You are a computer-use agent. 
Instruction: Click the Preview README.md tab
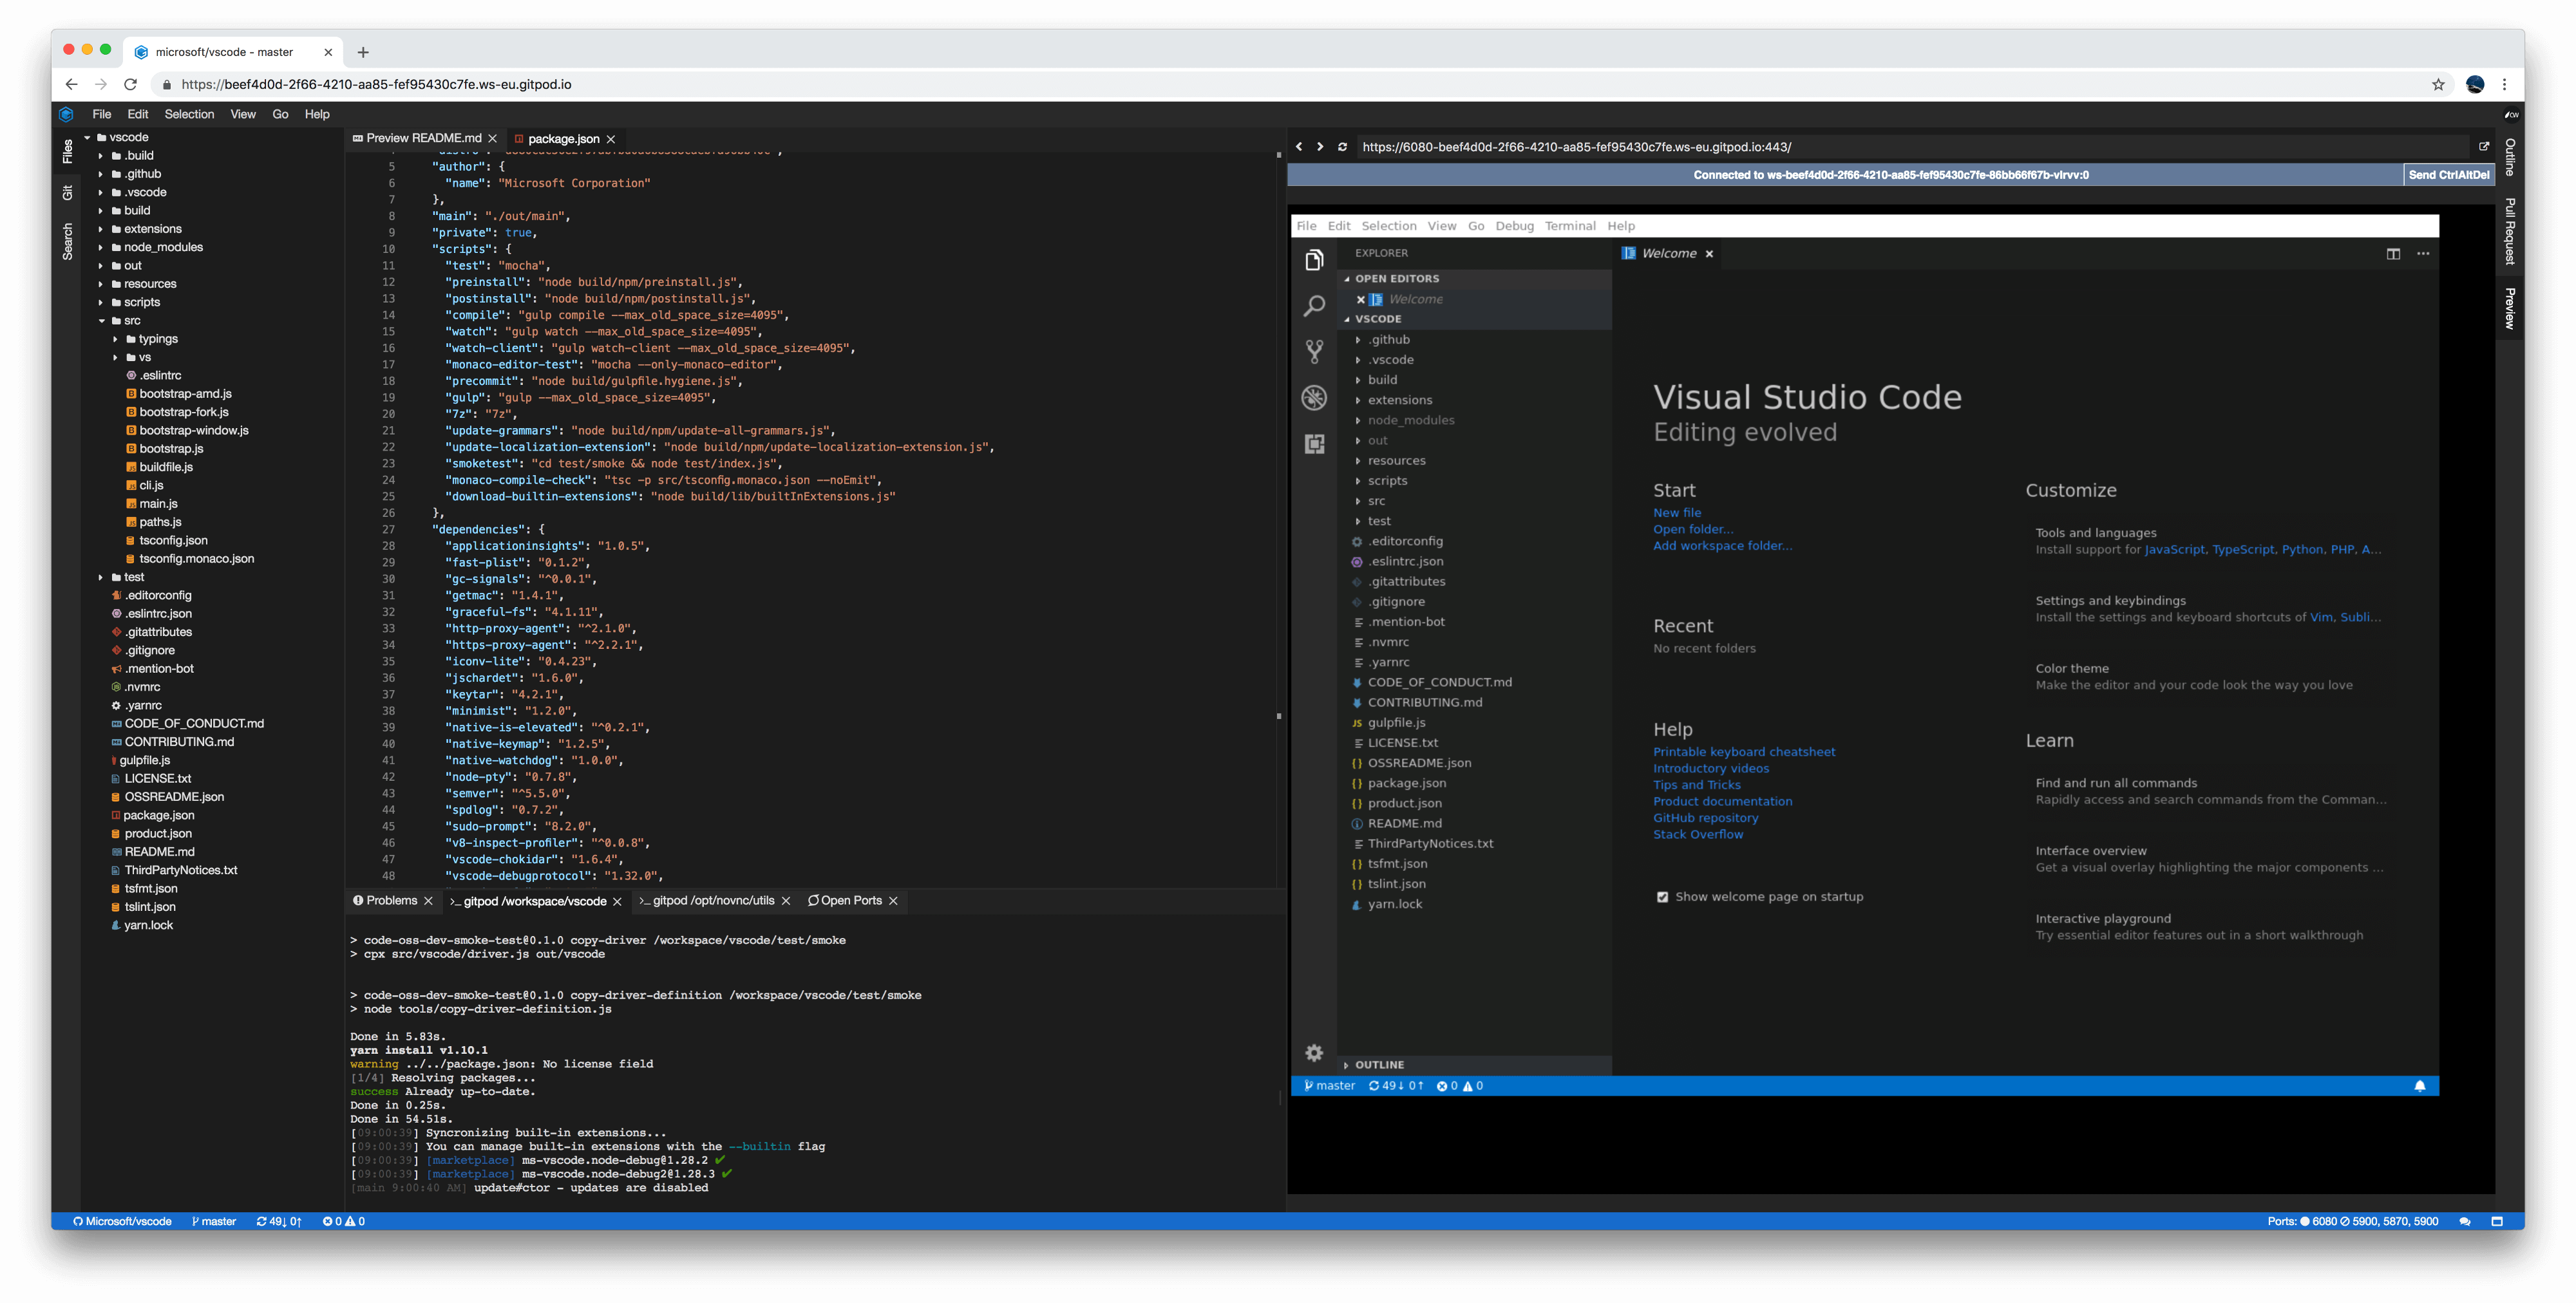(x=419, y=138)
